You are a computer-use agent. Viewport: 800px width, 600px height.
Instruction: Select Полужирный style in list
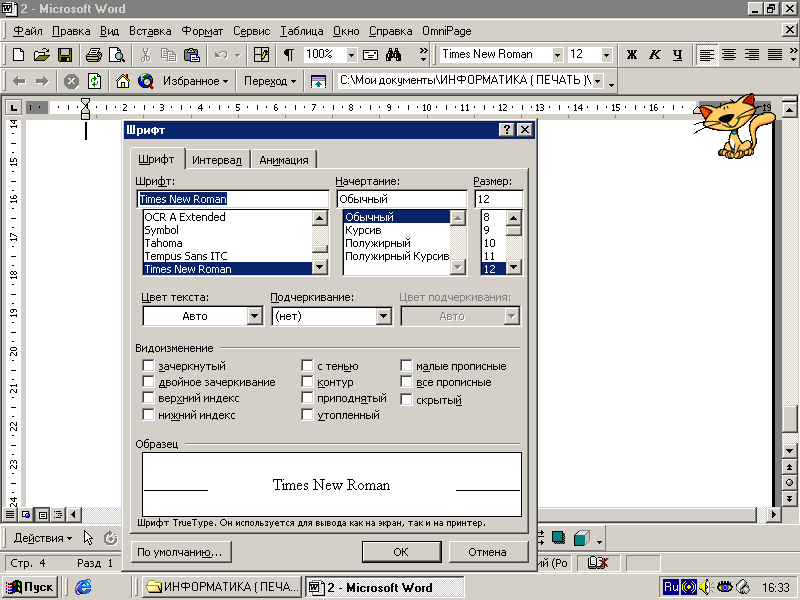(x=396, y=243)
